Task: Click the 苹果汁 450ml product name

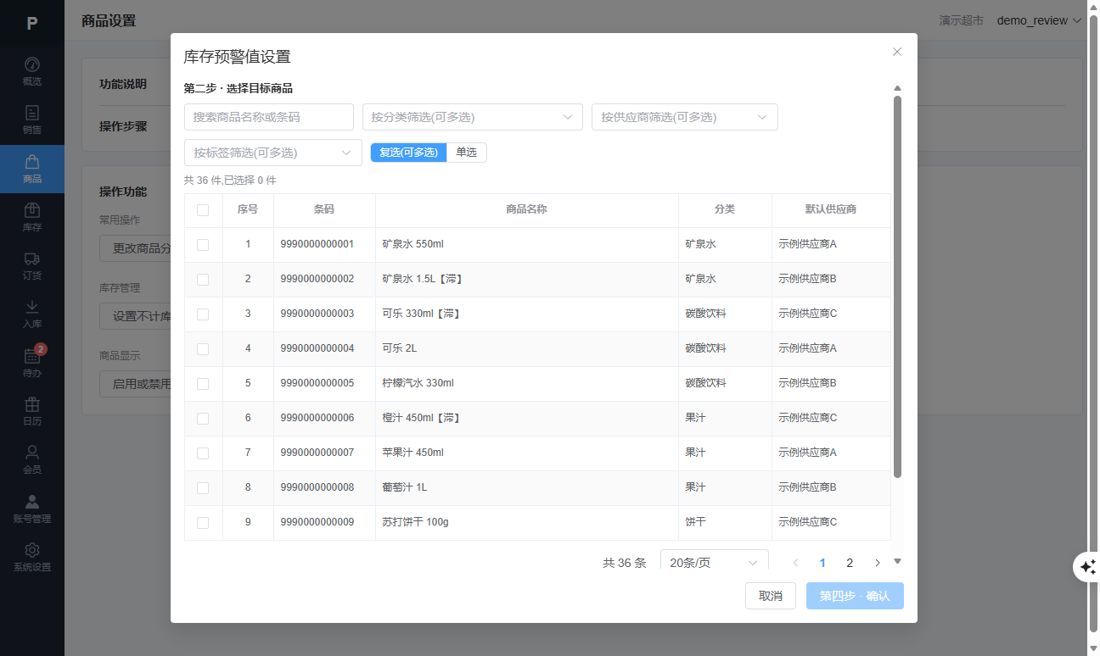Action: pyautogui.click(x=412, y=453)
